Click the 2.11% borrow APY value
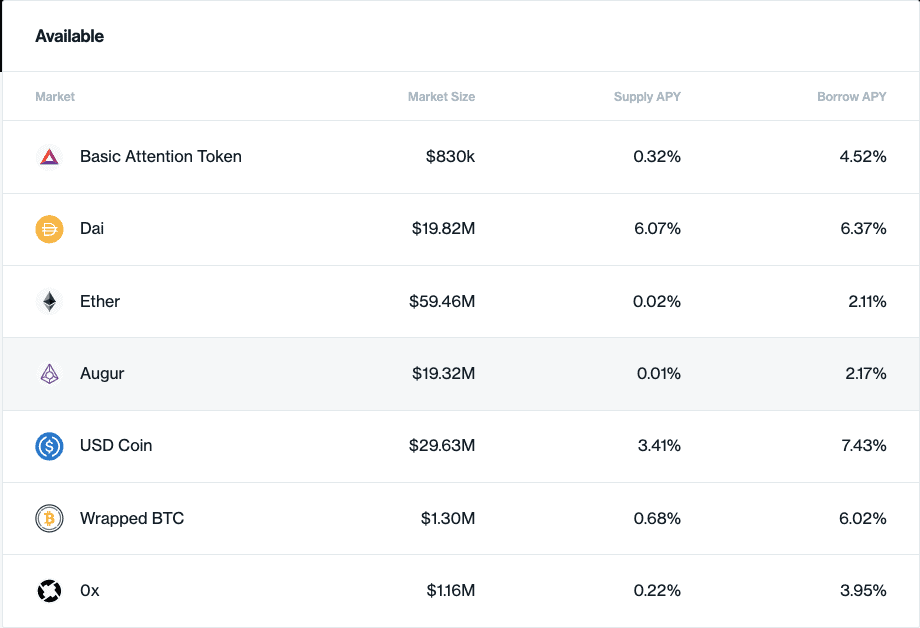Viewport: 920px width, 628px height. [x=867, y=302]
